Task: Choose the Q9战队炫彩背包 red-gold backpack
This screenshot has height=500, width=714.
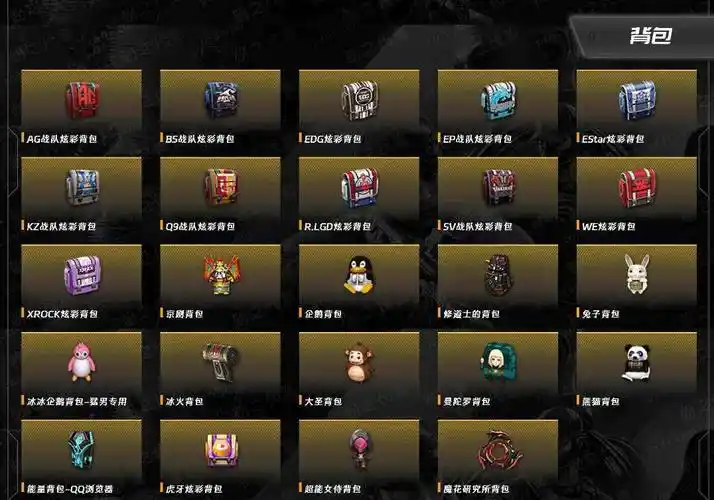Action: pyautogui.click(x=221, y=187)
